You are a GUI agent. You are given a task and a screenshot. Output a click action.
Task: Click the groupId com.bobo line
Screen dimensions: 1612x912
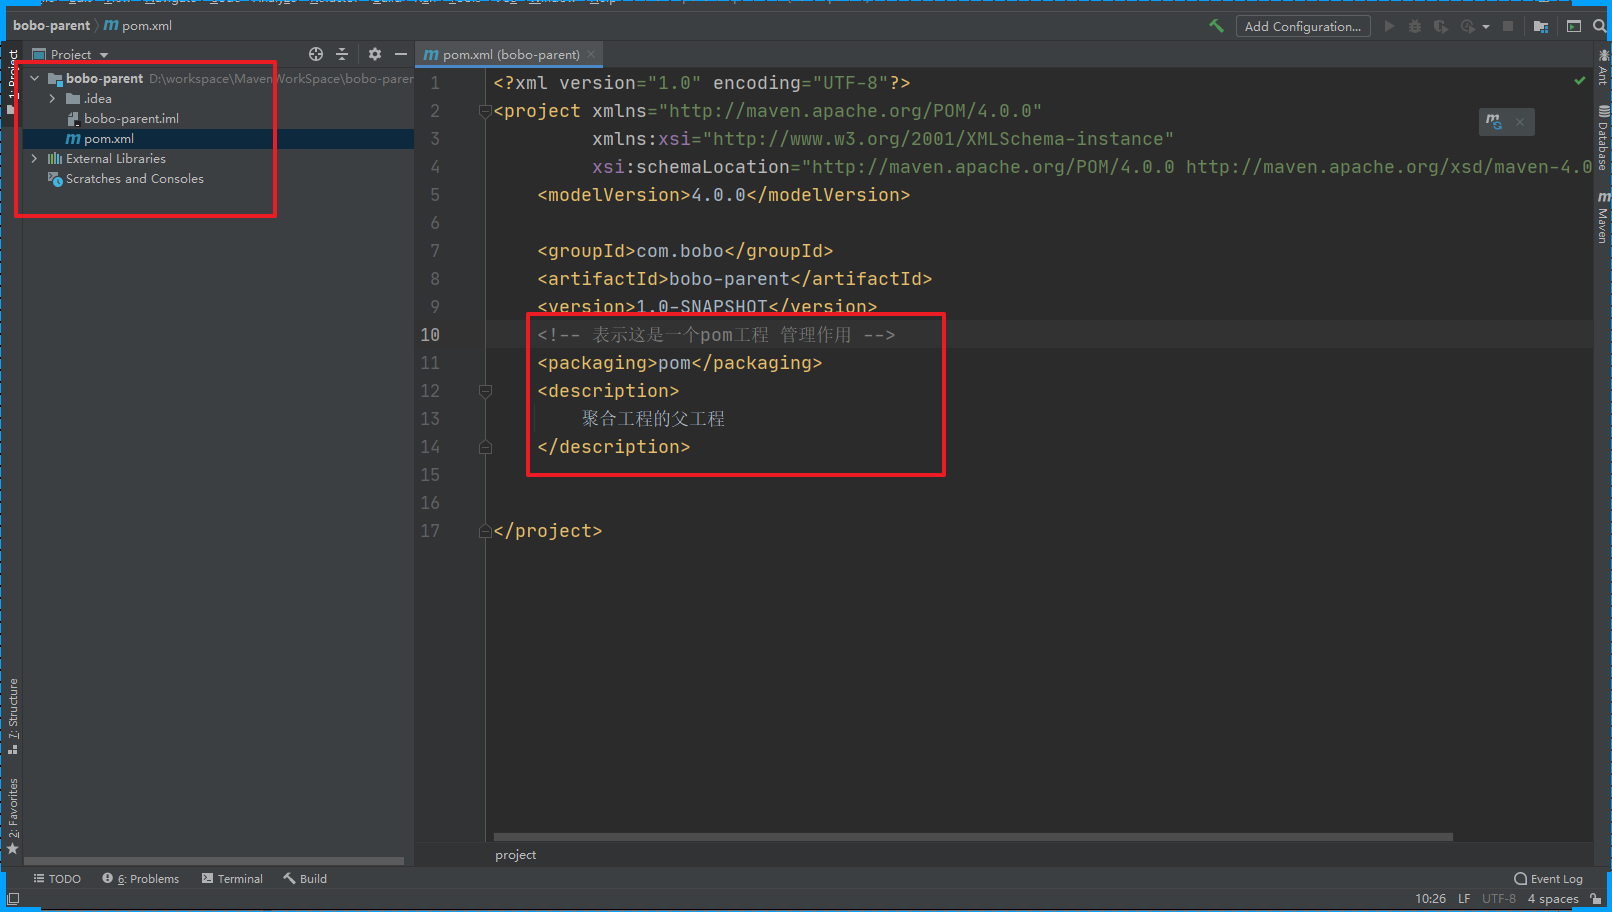point(685,251)
